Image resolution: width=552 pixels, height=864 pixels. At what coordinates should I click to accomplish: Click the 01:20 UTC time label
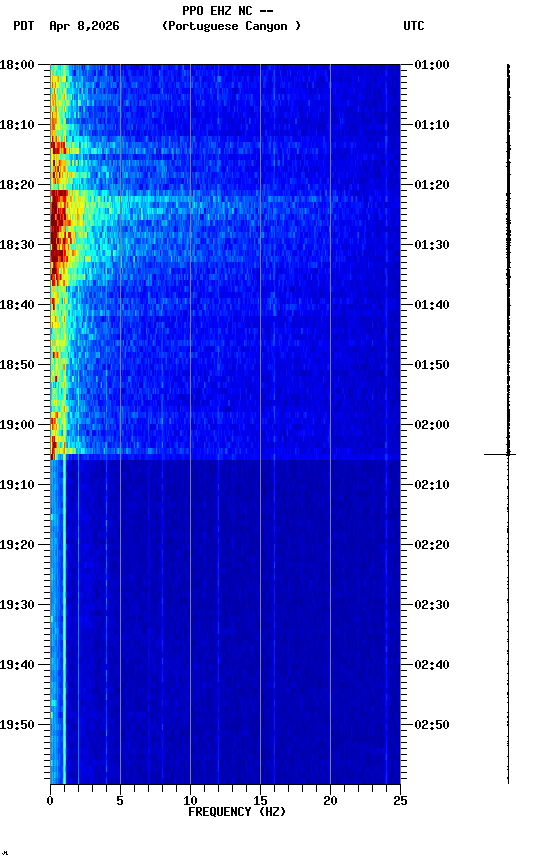432,185
